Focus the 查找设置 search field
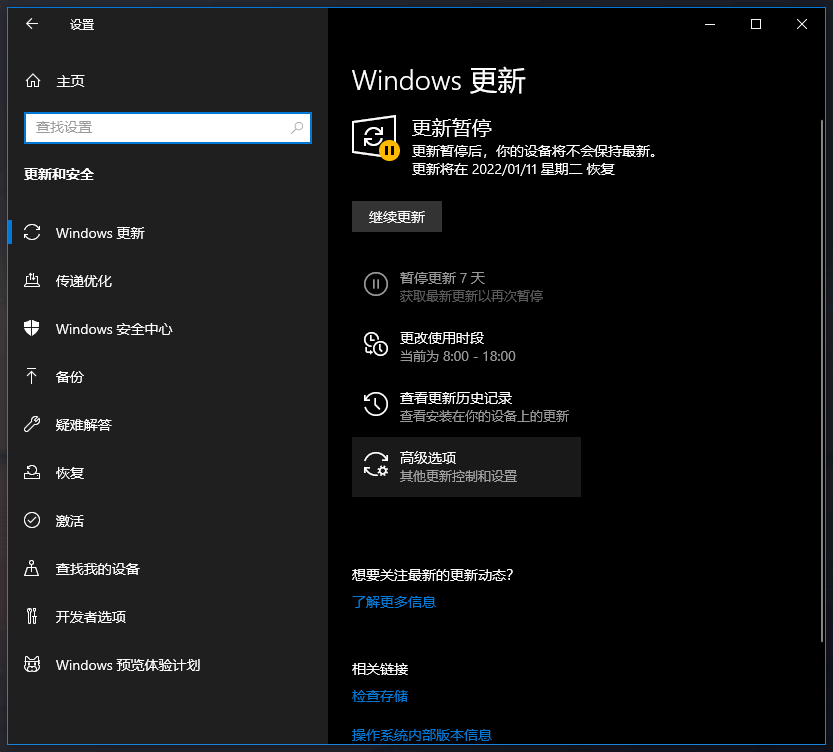Viewport: 833px width, 752px height. point(168,127)
